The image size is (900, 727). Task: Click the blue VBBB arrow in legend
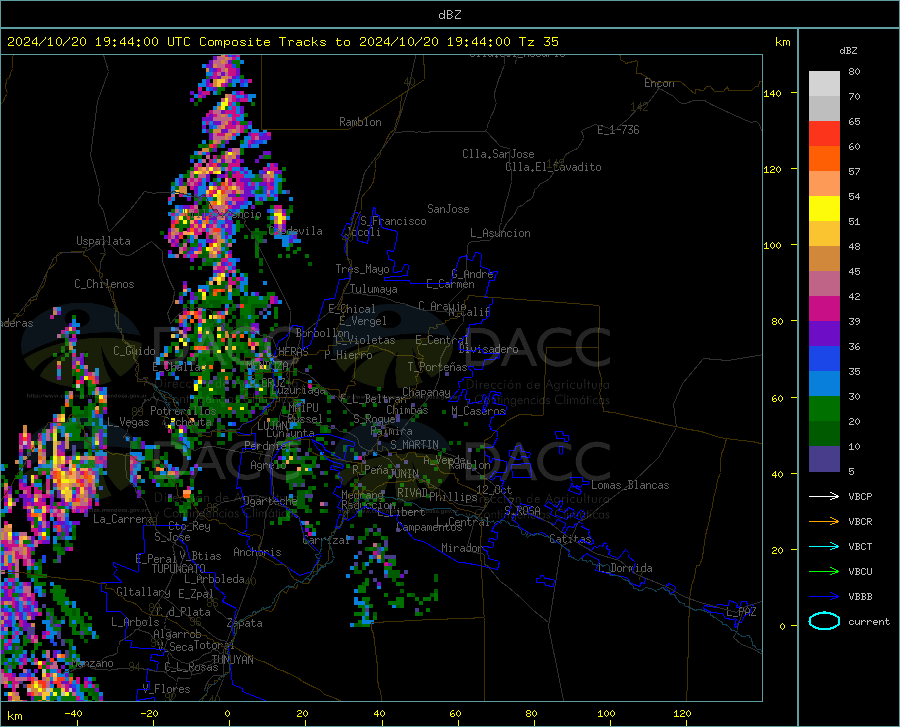pos(824,596)
